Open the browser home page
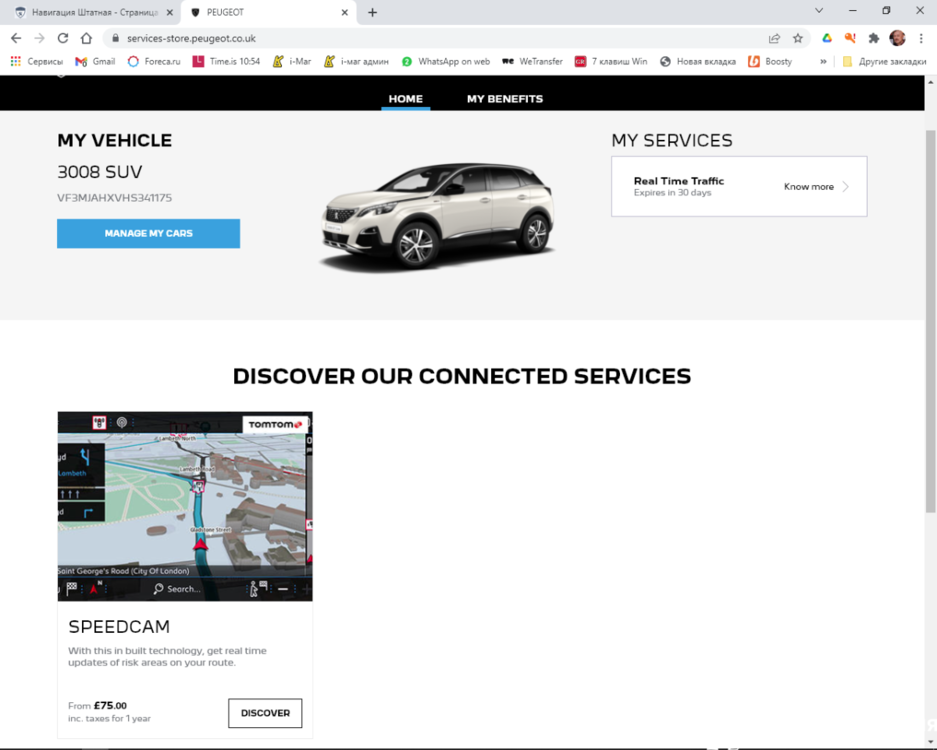Image resolution: width=937 pixels, height=750 pixels. [87, 38]
